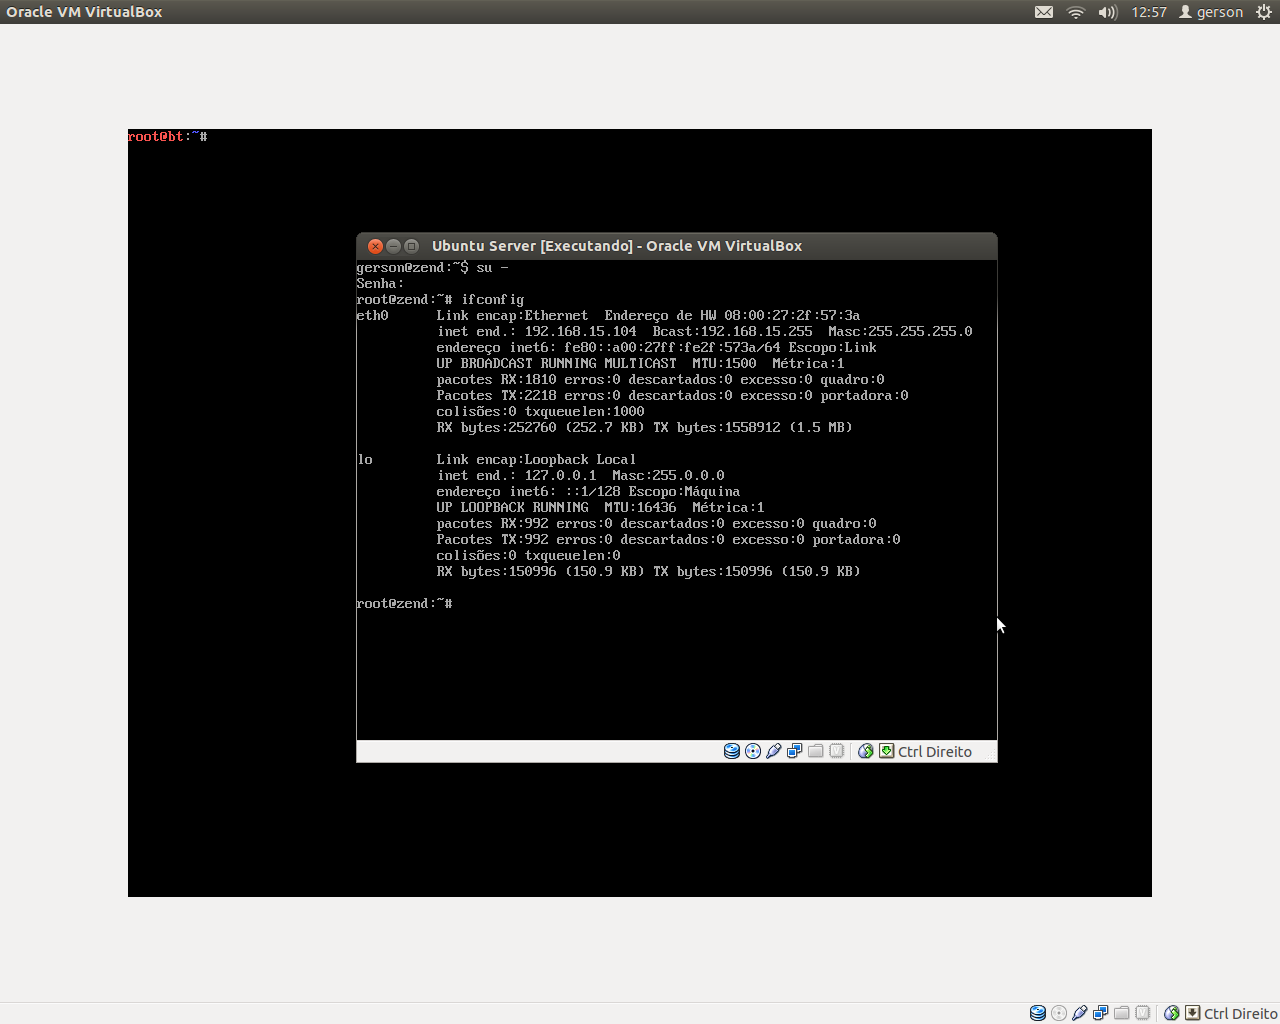Click the final root@zend:~# prompt line

[404, 604]
